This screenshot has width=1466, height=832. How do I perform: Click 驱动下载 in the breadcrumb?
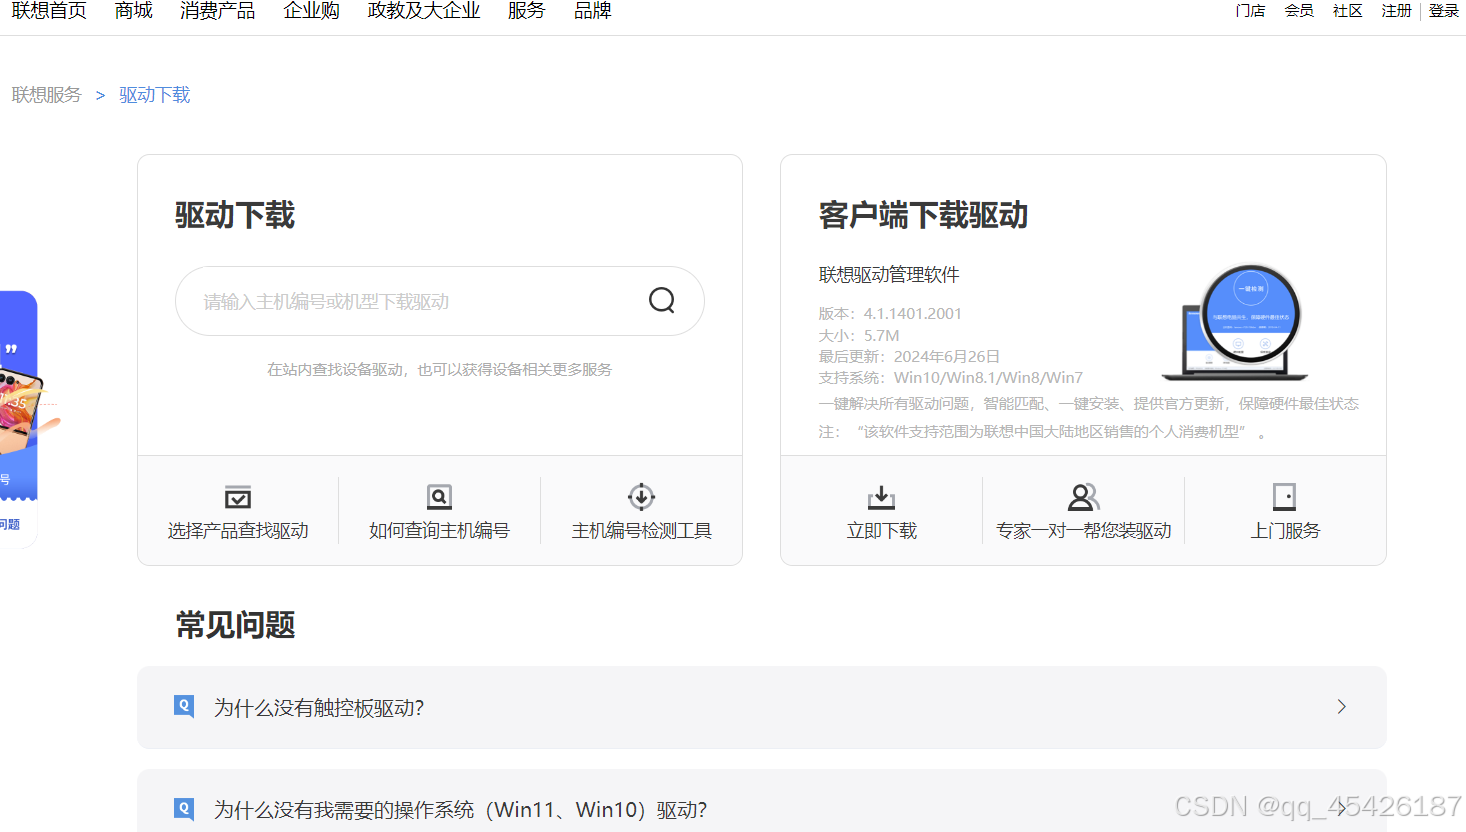click(x=155, y=95)
